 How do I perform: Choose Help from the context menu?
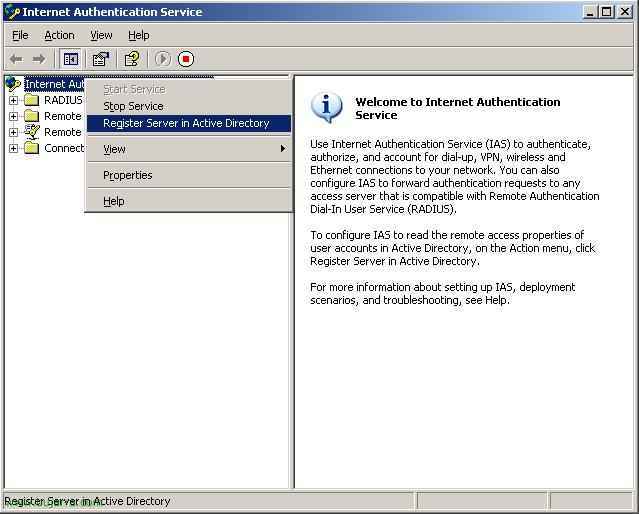189,201
